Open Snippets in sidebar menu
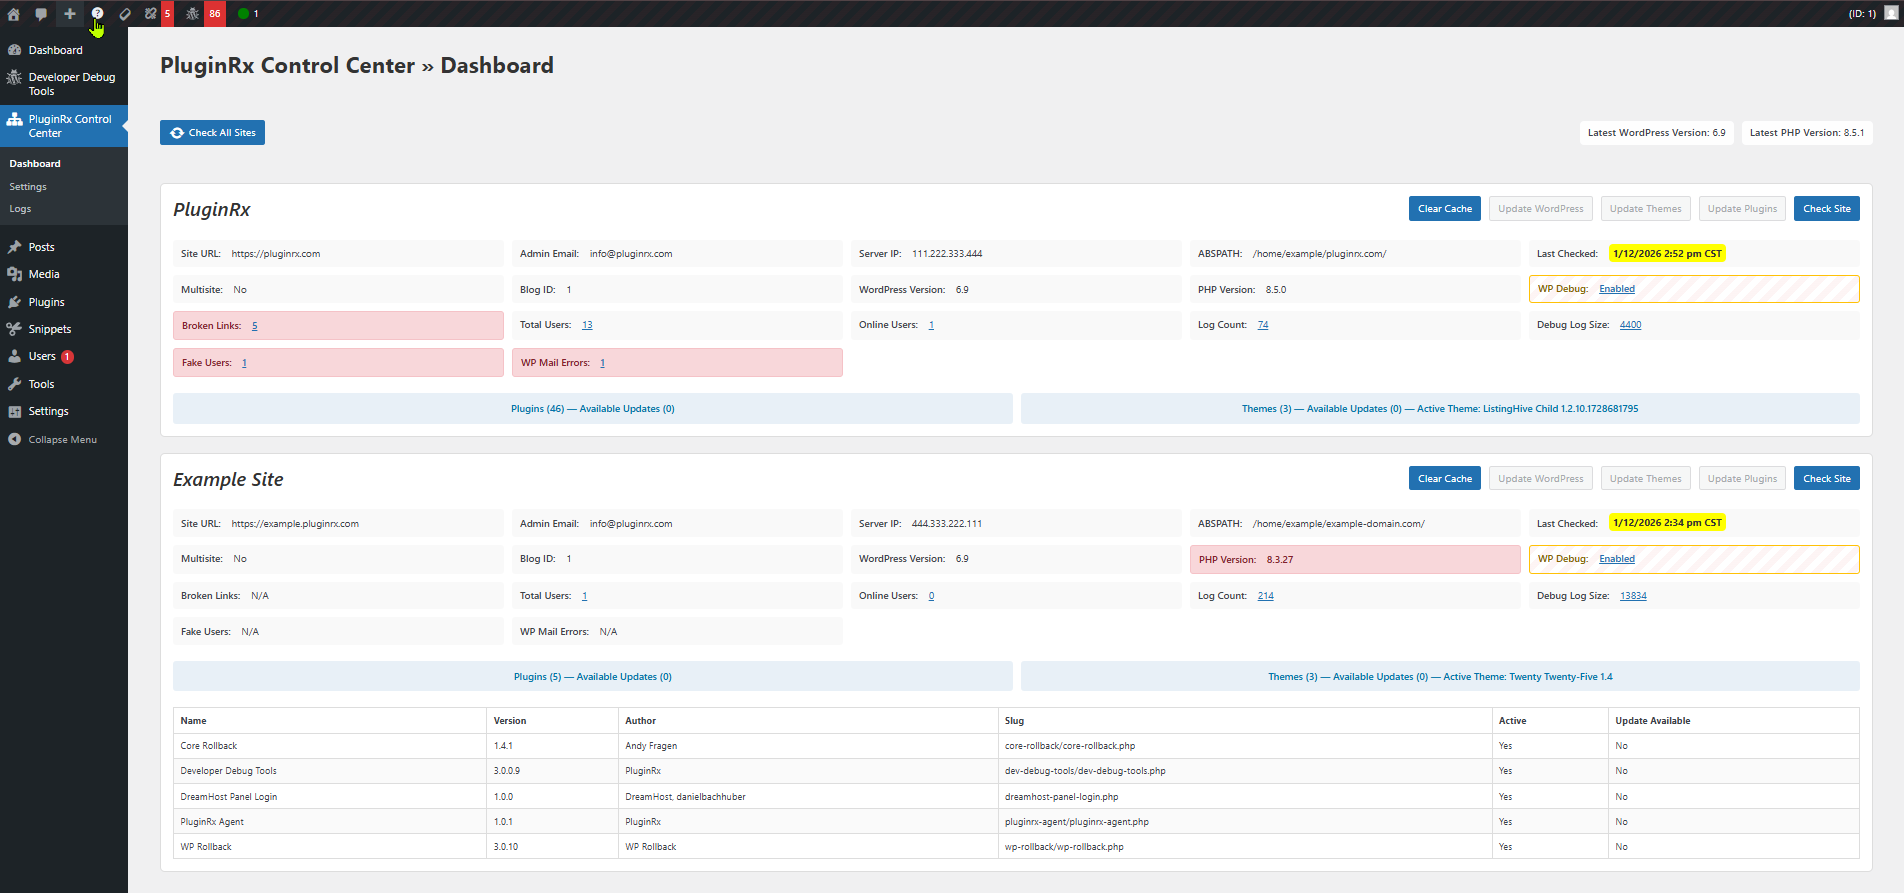Viewport: 1904px width, 893px height. (49, 329)
